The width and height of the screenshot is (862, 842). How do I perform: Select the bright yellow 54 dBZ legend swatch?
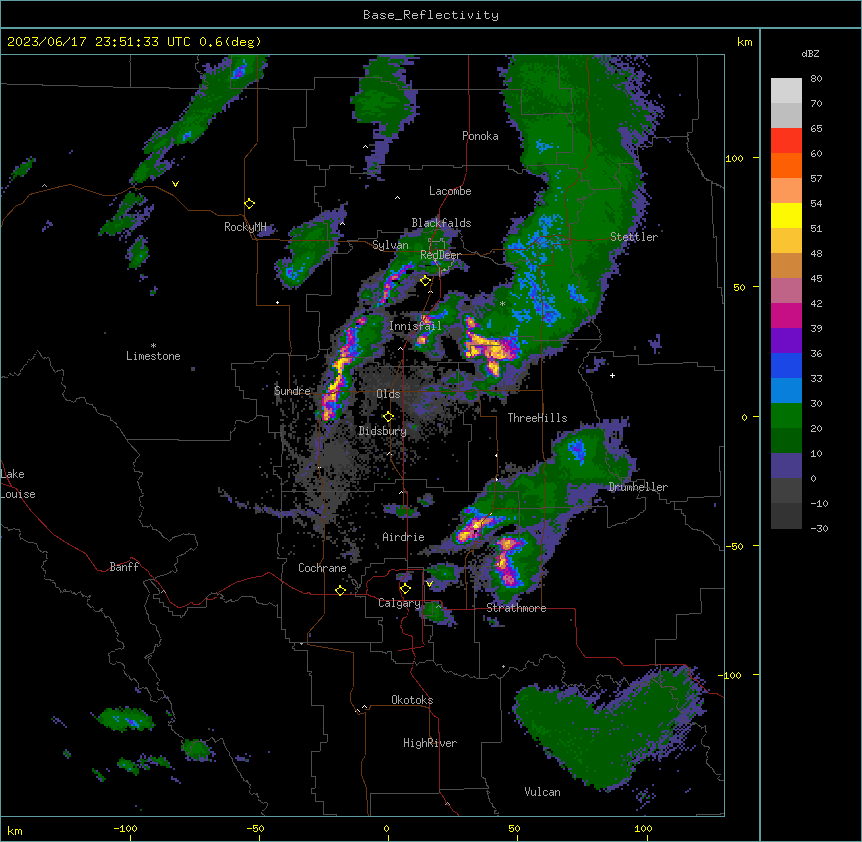point(786,215)
